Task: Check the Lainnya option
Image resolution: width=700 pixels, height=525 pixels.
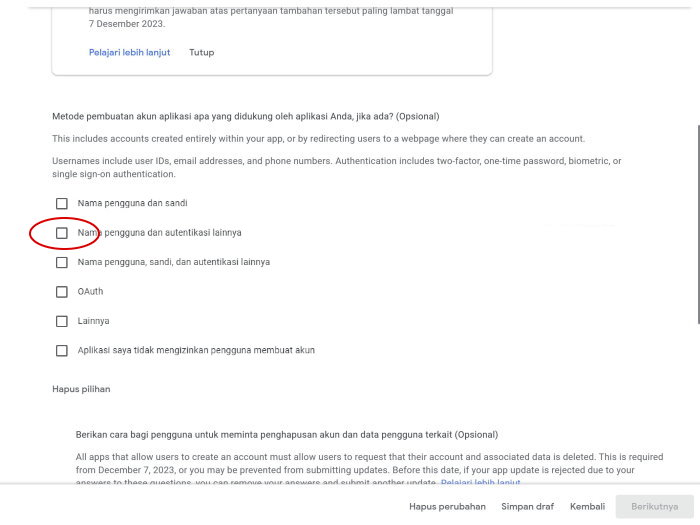Action: 62,321
